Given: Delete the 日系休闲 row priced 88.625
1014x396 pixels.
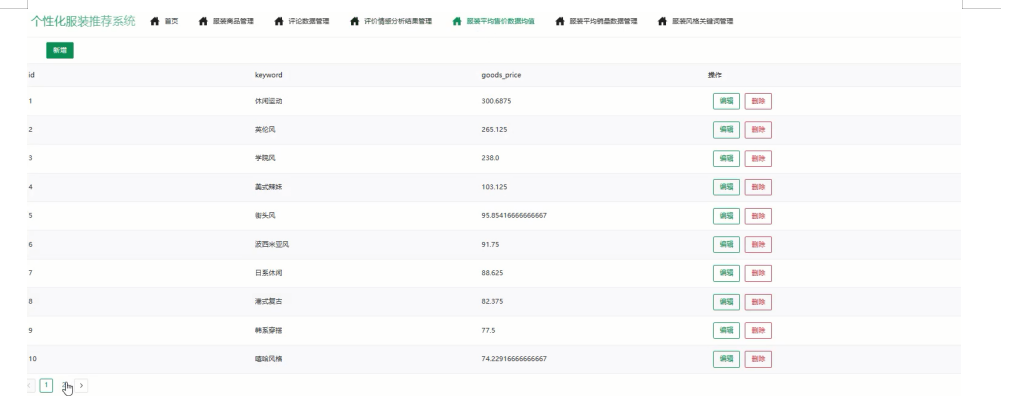Looking at the screenshot, I should tap(758, 273).
